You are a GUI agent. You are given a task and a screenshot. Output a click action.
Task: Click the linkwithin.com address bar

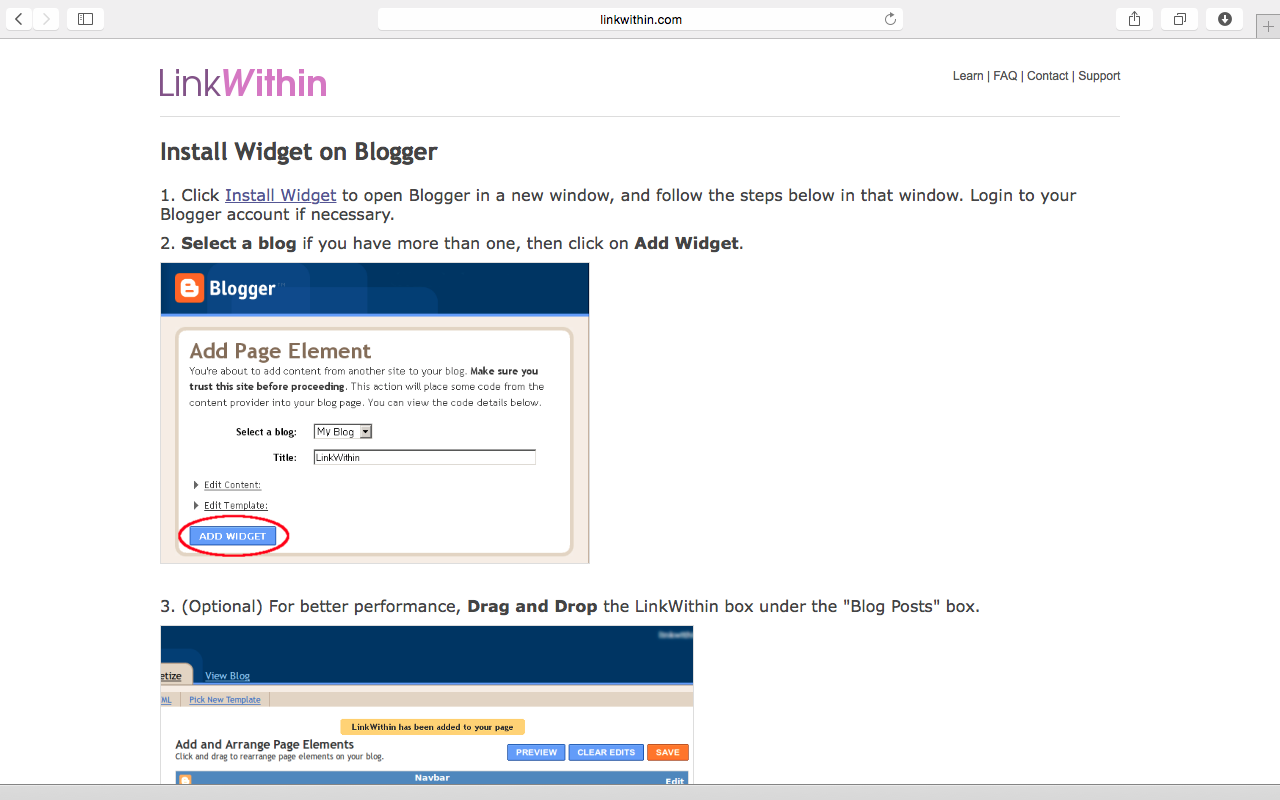click(x=640, y=19)
